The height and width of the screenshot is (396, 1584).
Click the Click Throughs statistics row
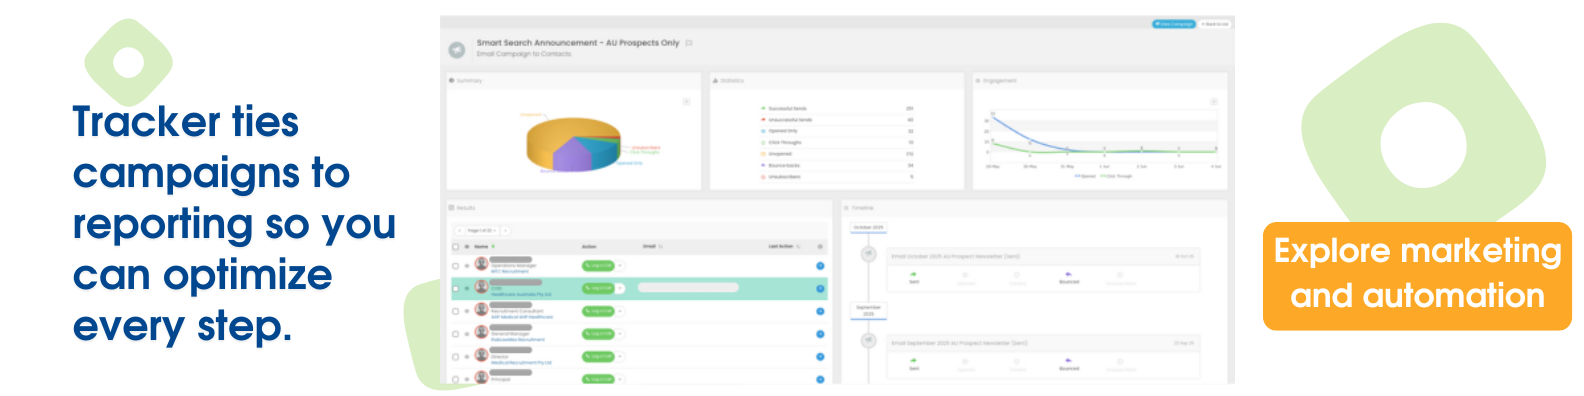tap(837, 142)
